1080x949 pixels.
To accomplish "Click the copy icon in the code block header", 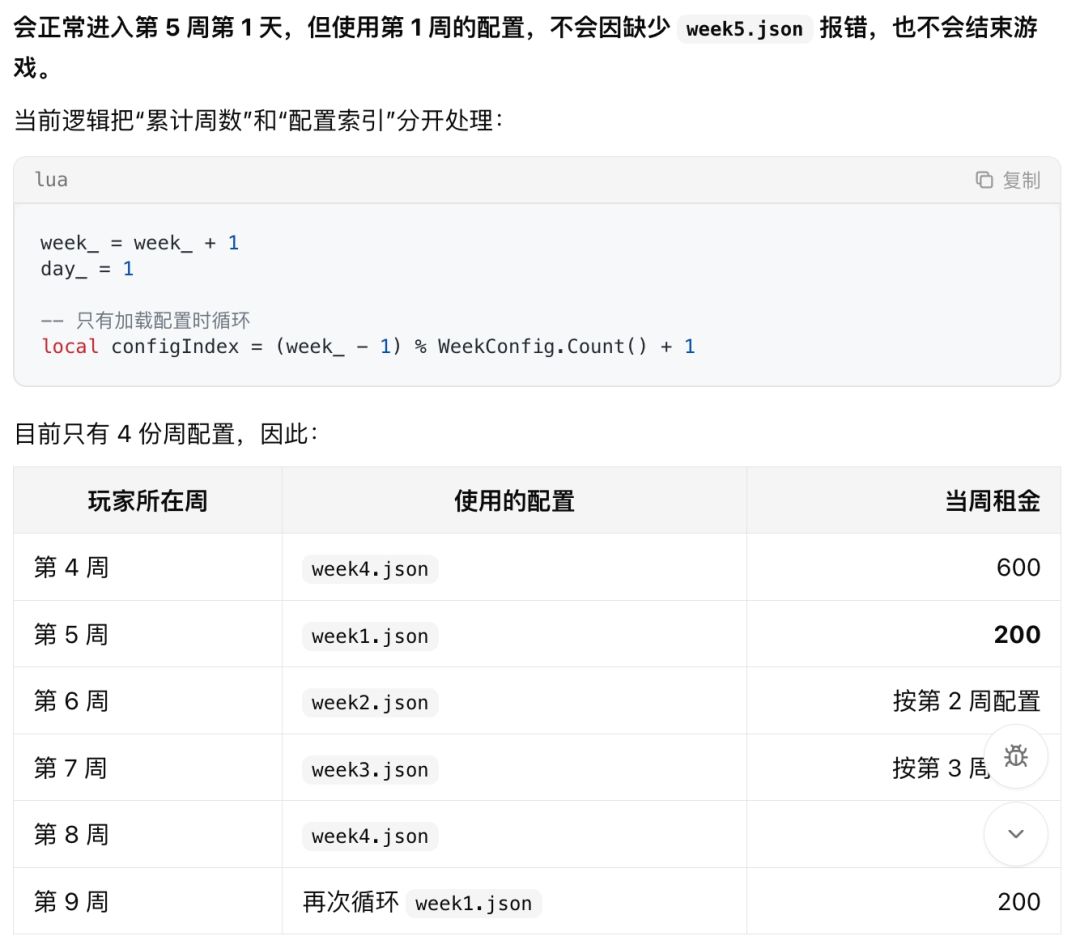I will pos(984,180).
